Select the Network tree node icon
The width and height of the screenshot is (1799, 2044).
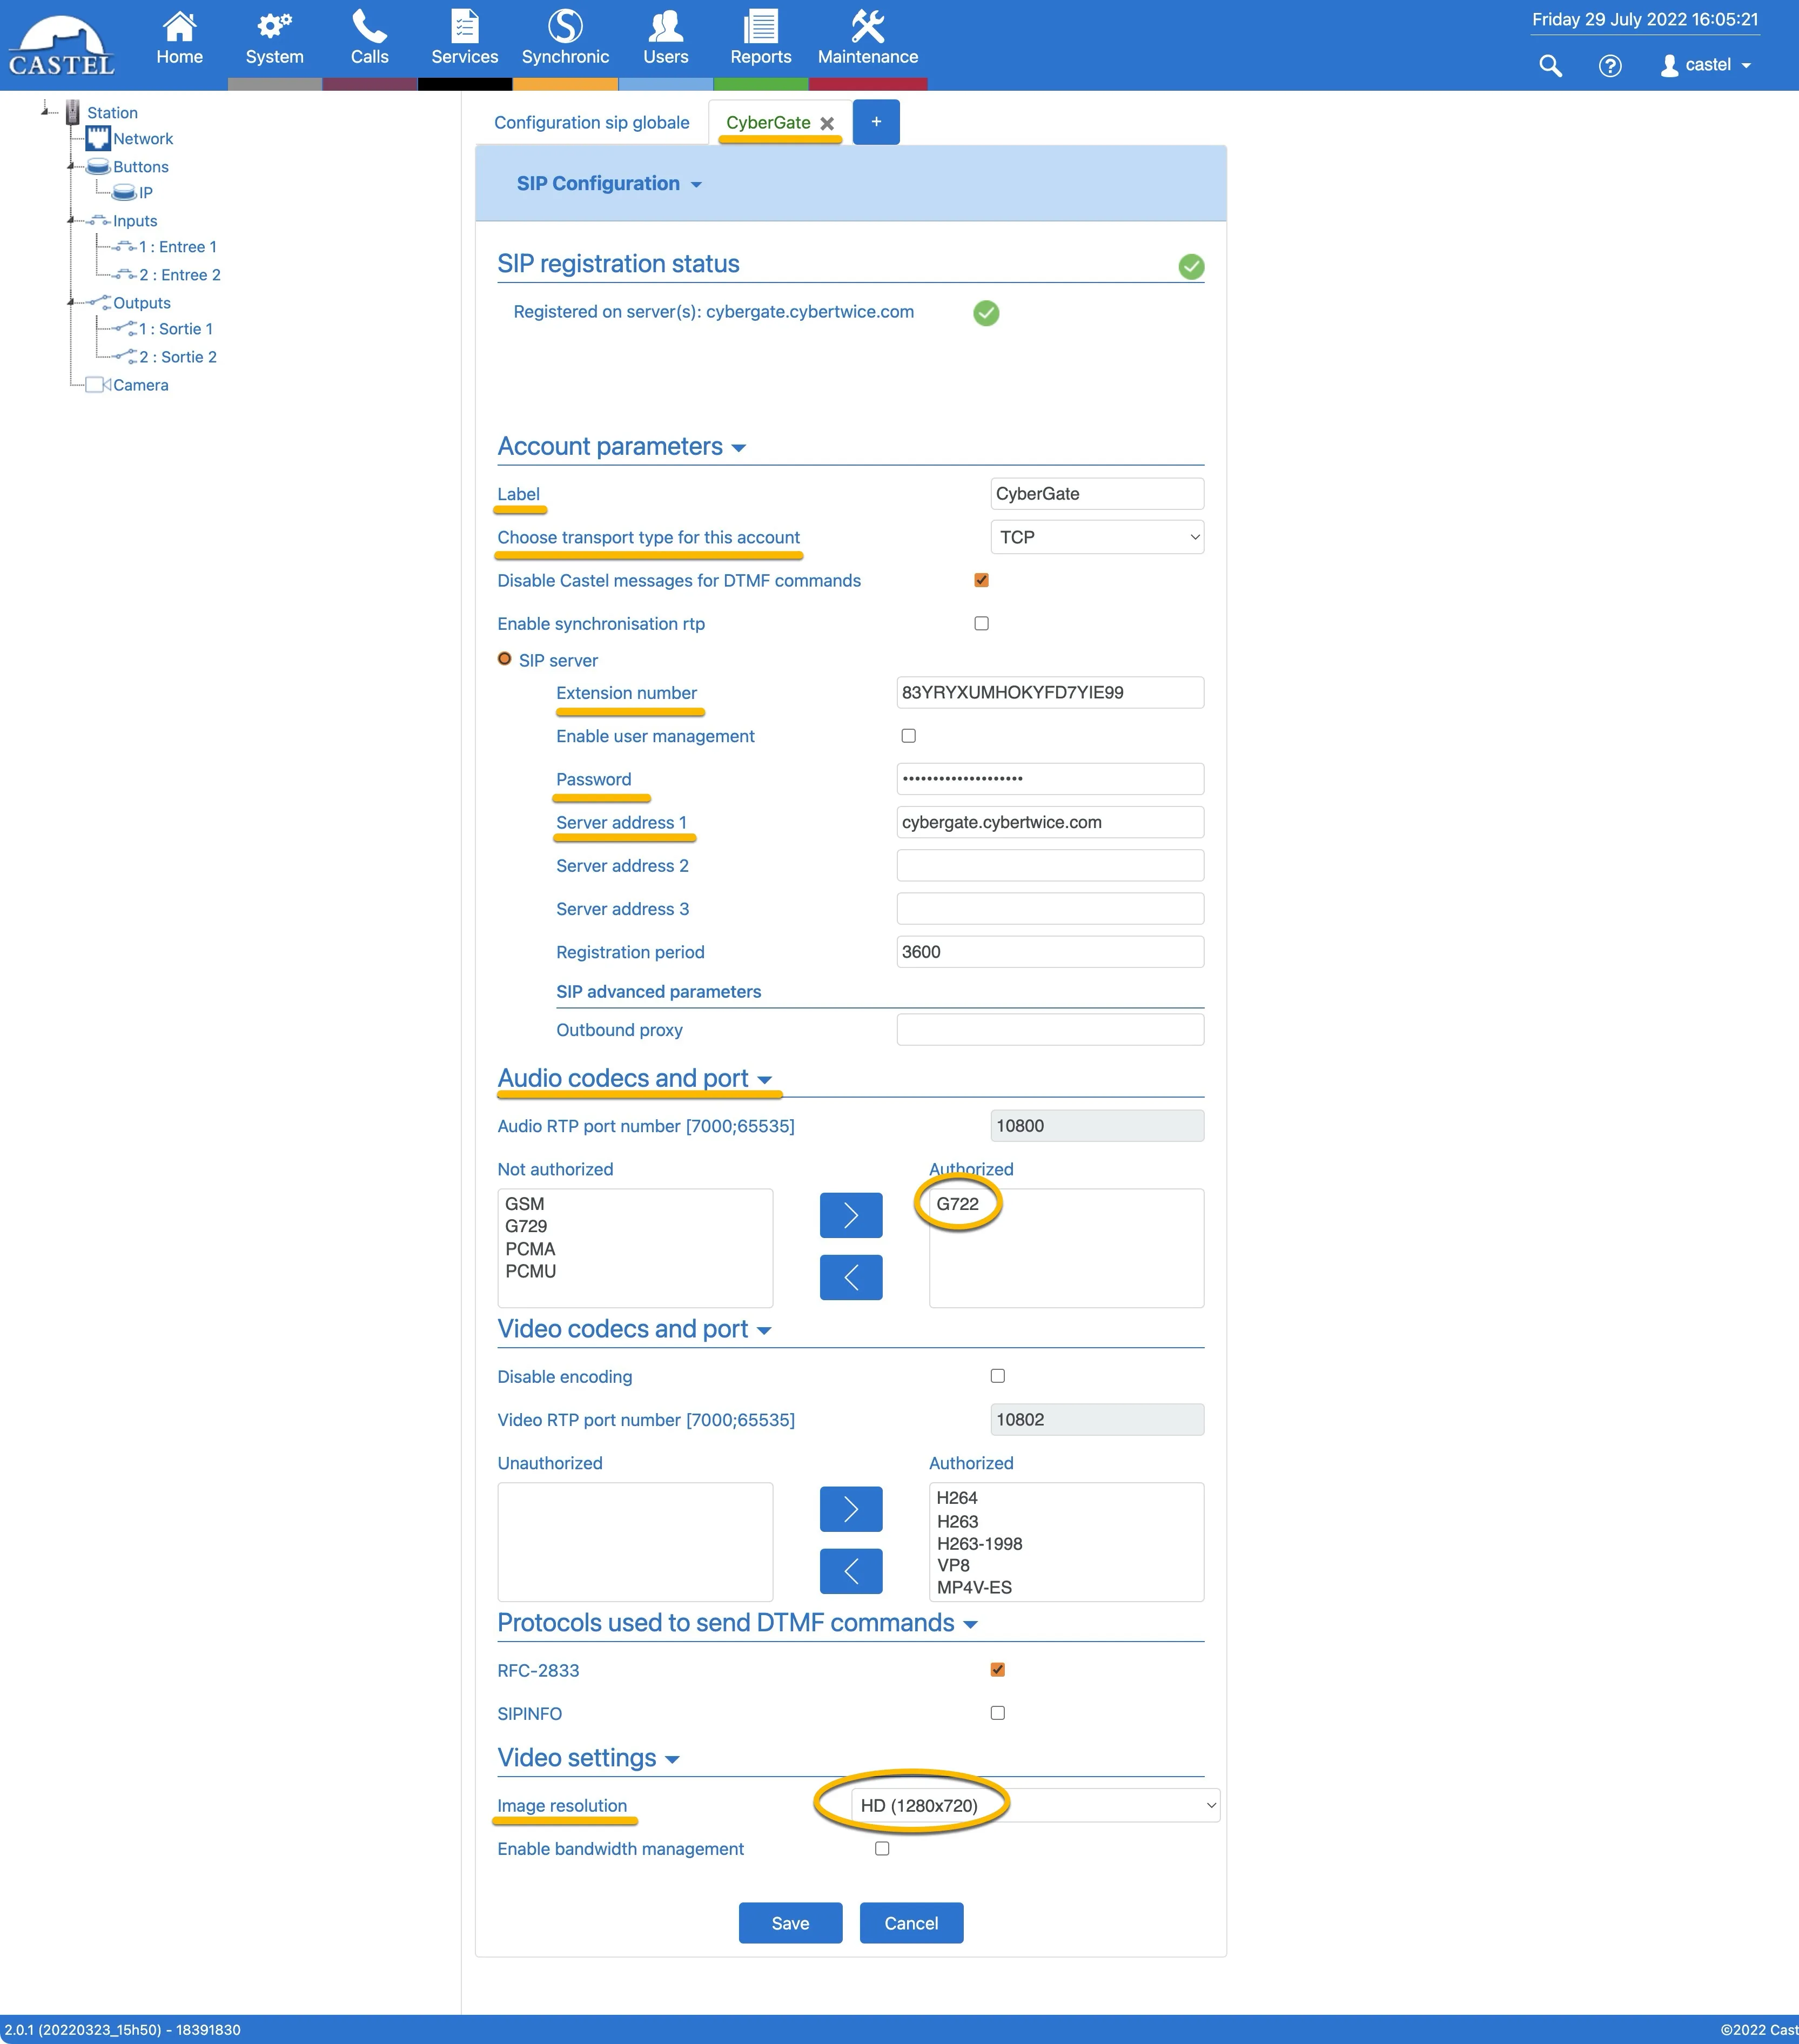[98, 138]
